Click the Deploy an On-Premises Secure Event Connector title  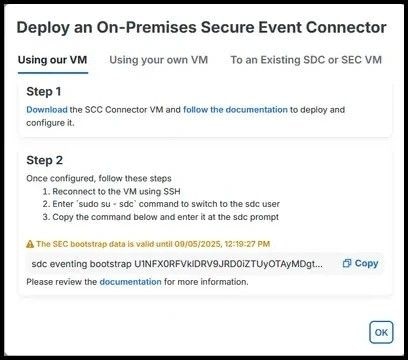click(x=202, y=27)
